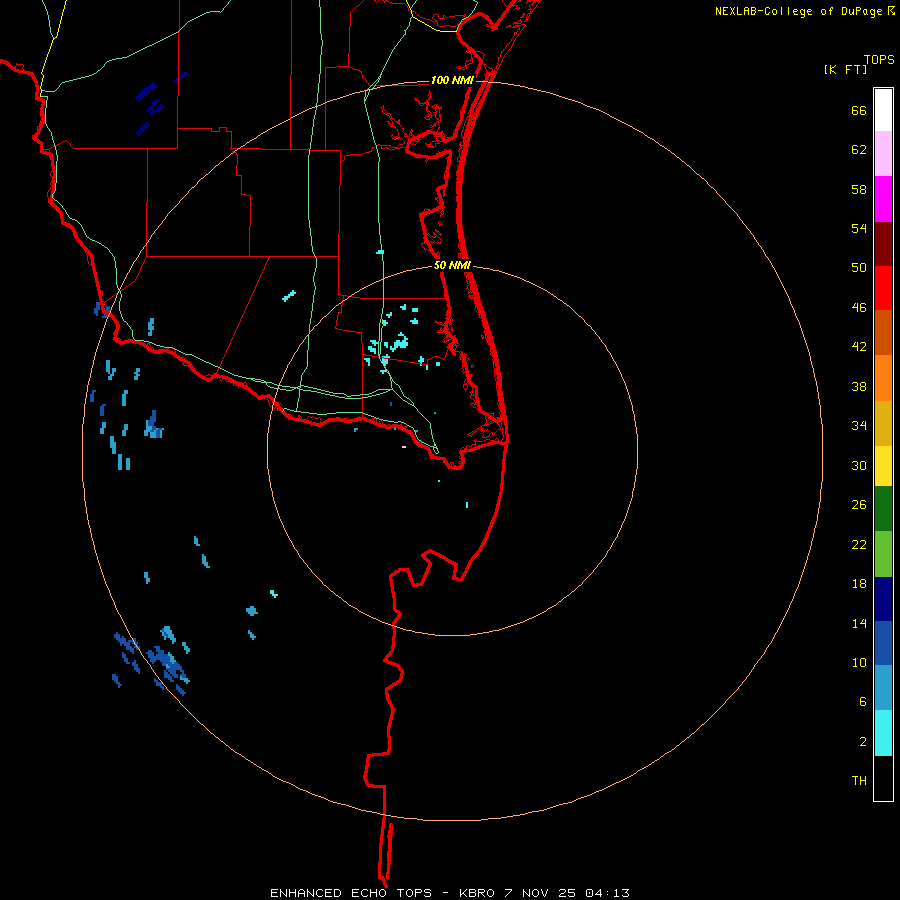
Task: Click the black TH threshold legend box
Action: [x=883, y=778]
